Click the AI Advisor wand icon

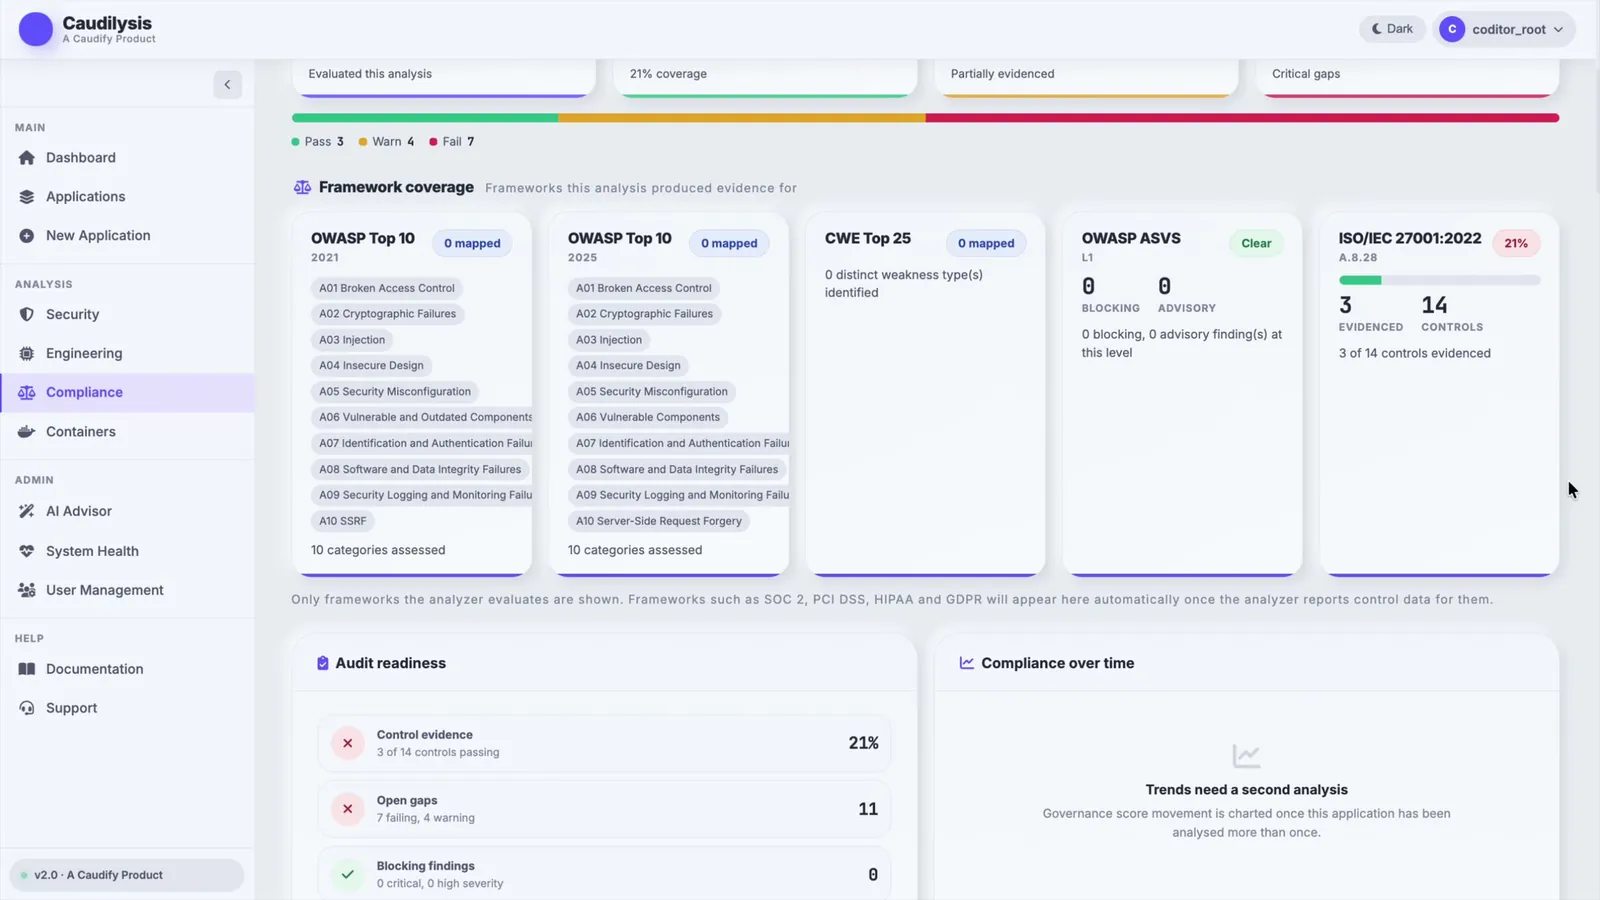click(27, 511)
